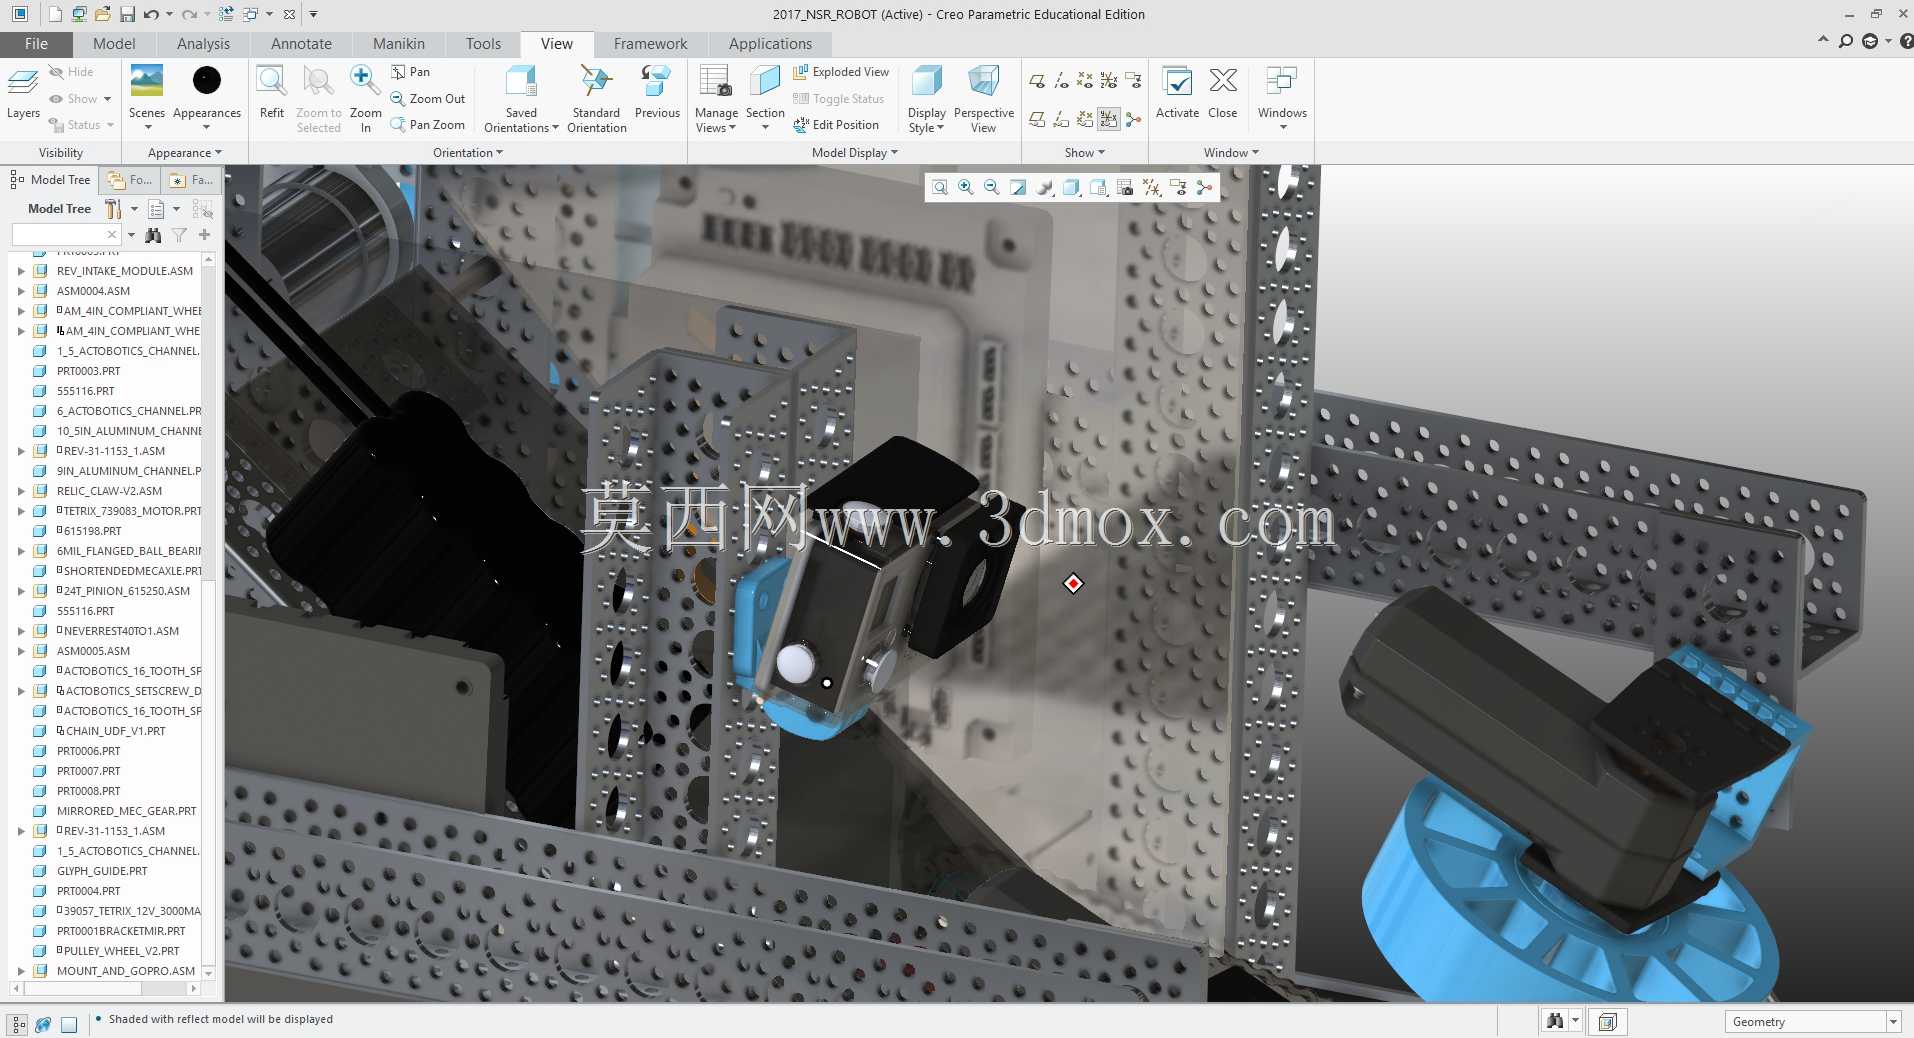
Task: Return to the Previous orientation
Action: 657,92
